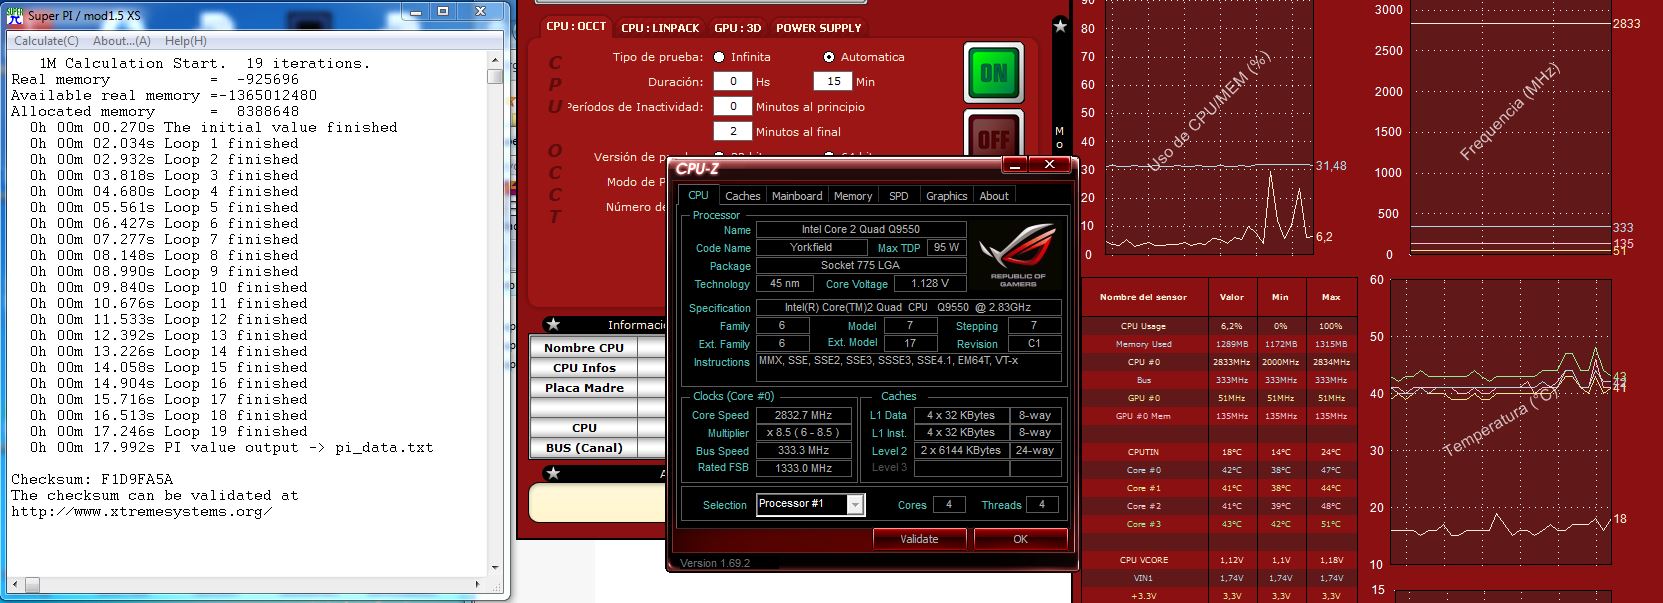
Task: Expand the Processor #1 selection dropdown
Action: tap(855, 505)
